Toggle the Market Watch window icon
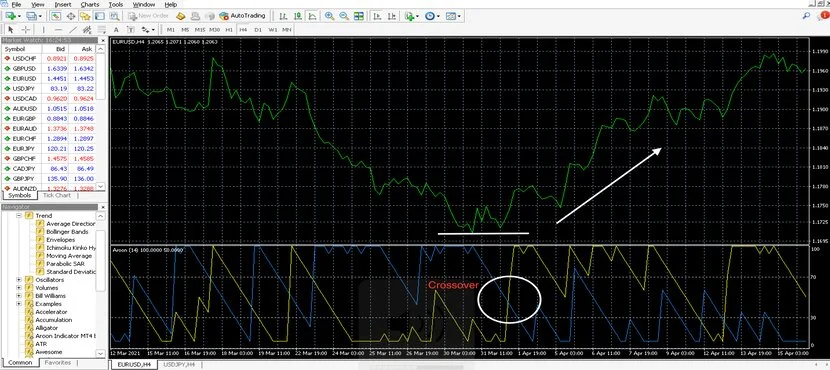 [56, 16]
